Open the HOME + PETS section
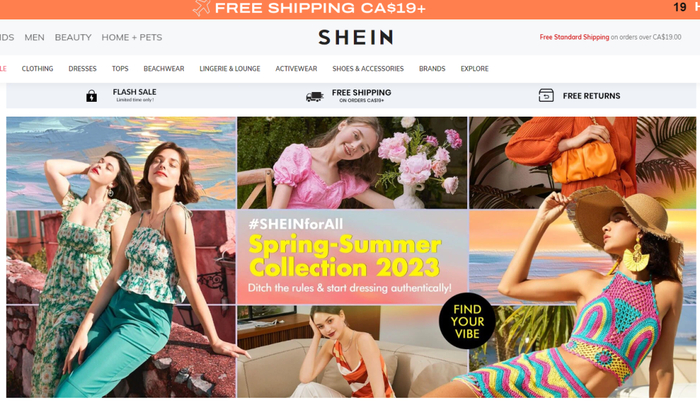 132,37
